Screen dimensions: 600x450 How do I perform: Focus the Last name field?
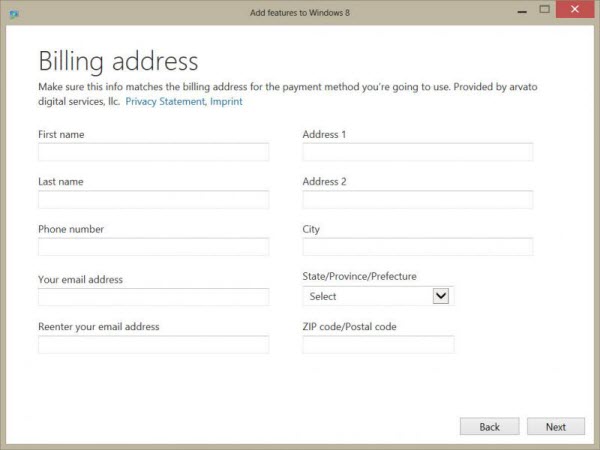[x=153, y=199]
